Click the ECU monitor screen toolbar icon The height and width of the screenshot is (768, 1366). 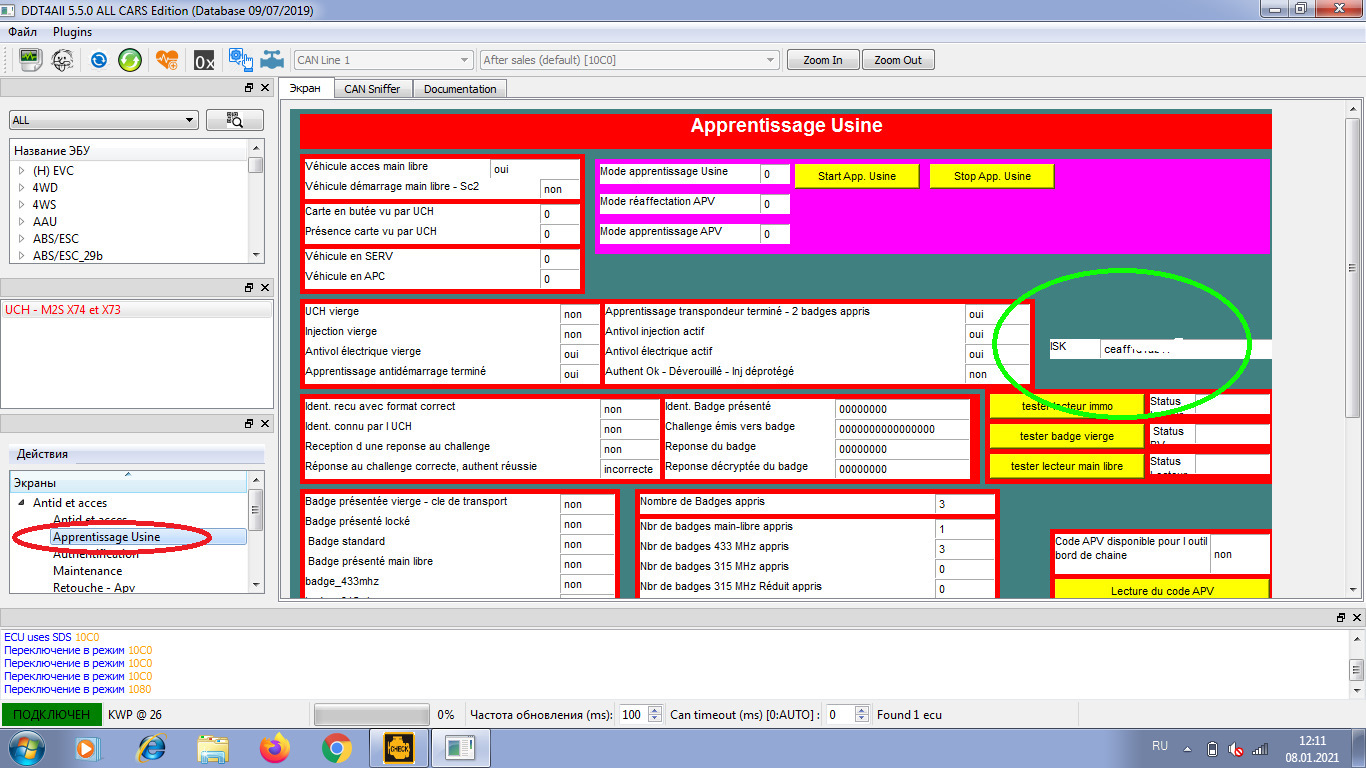pos(30,60)
